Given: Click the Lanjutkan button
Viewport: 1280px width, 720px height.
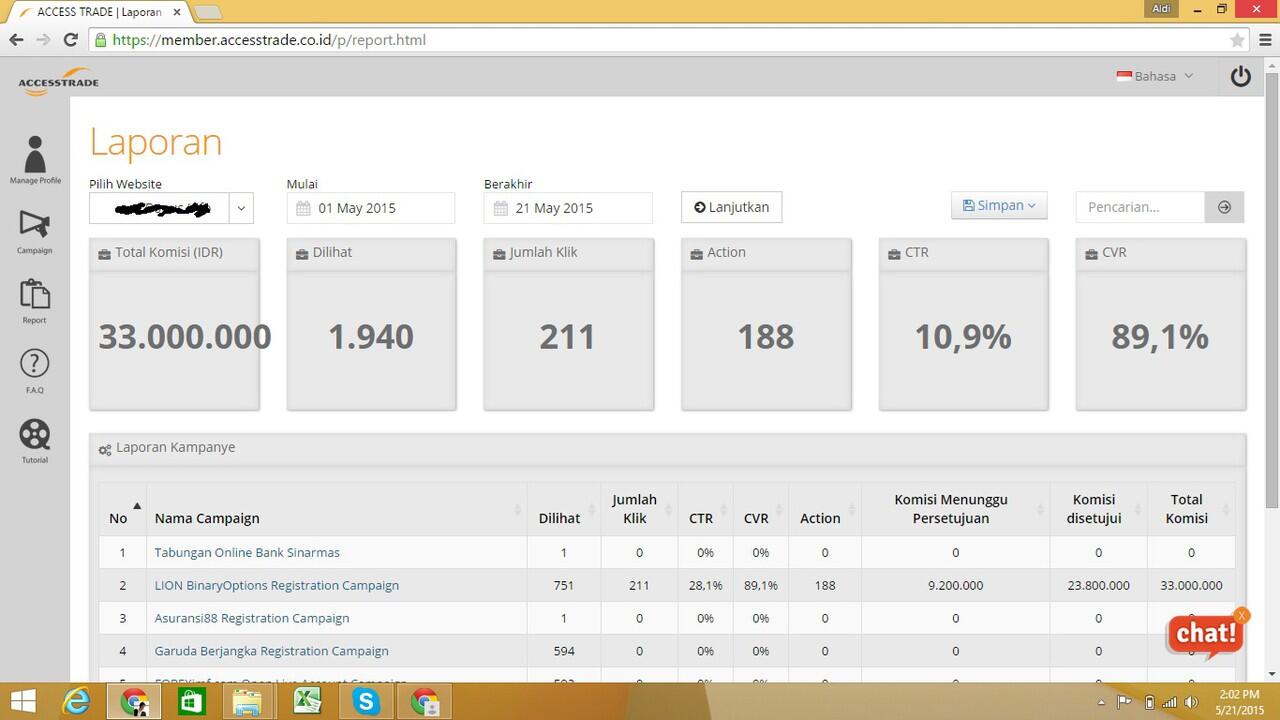Looking at the screenshot, I should pos(731,207).
